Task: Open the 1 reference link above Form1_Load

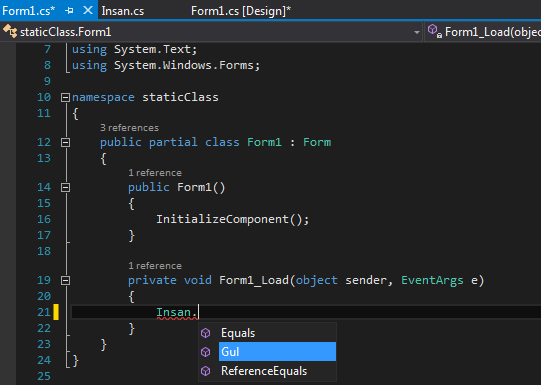Action: (155, 266)
